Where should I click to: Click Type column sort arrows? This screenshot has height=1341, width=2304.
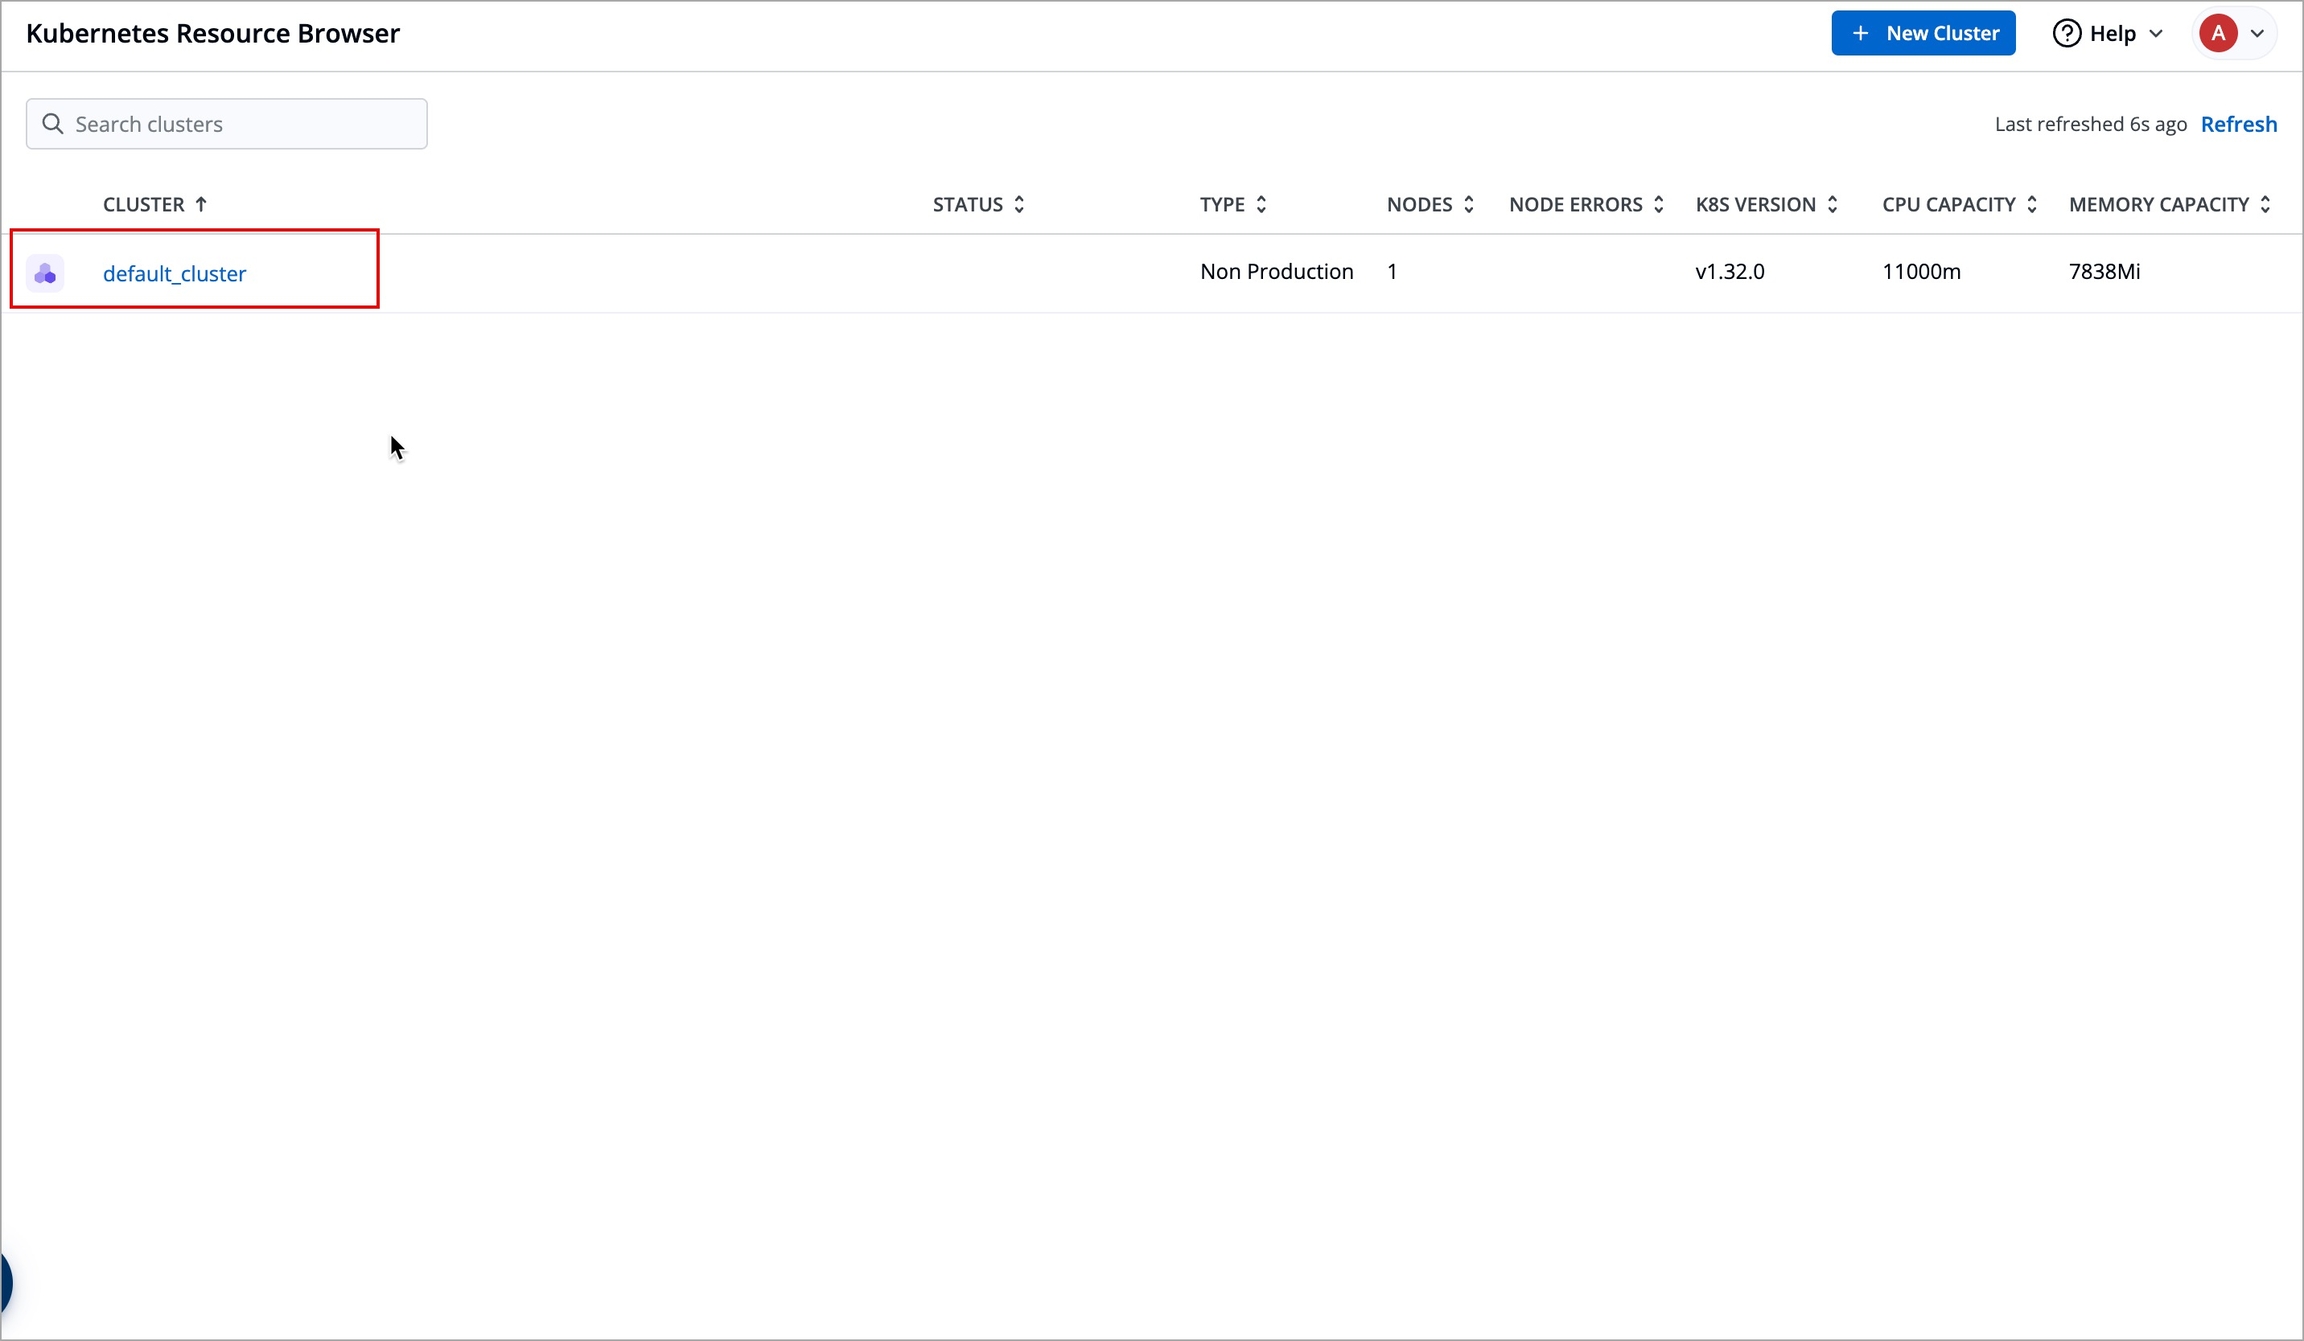tap(1261, 204)
